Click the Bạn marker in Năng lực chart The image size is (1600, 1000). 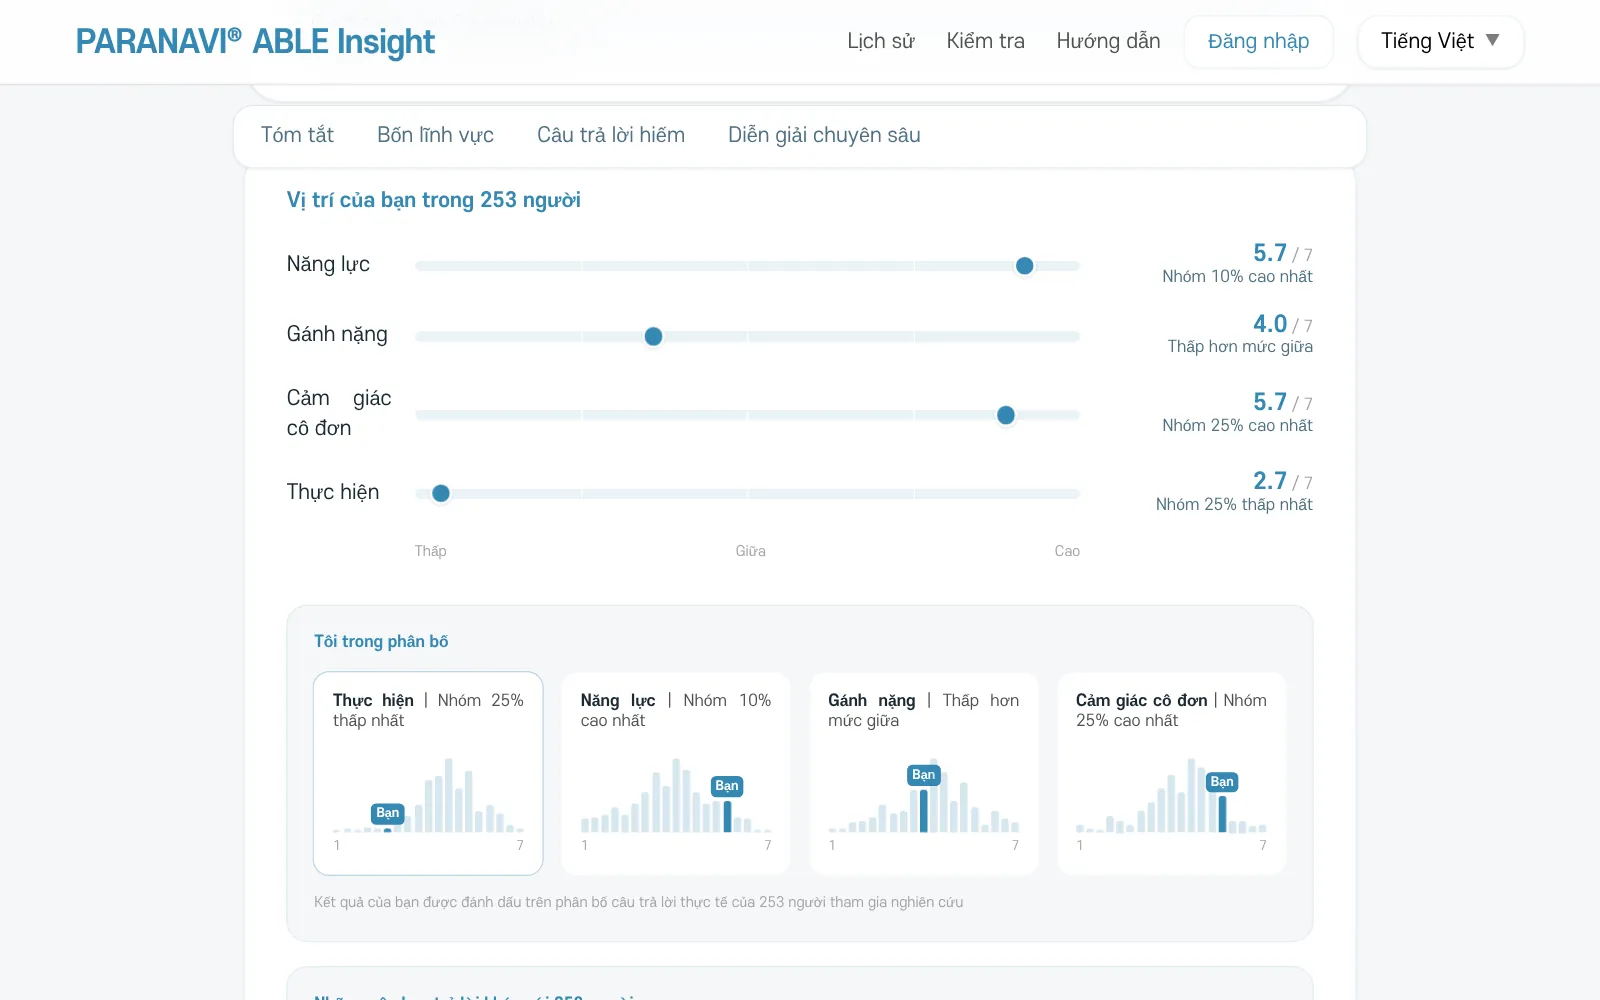(x=727, y=786)
